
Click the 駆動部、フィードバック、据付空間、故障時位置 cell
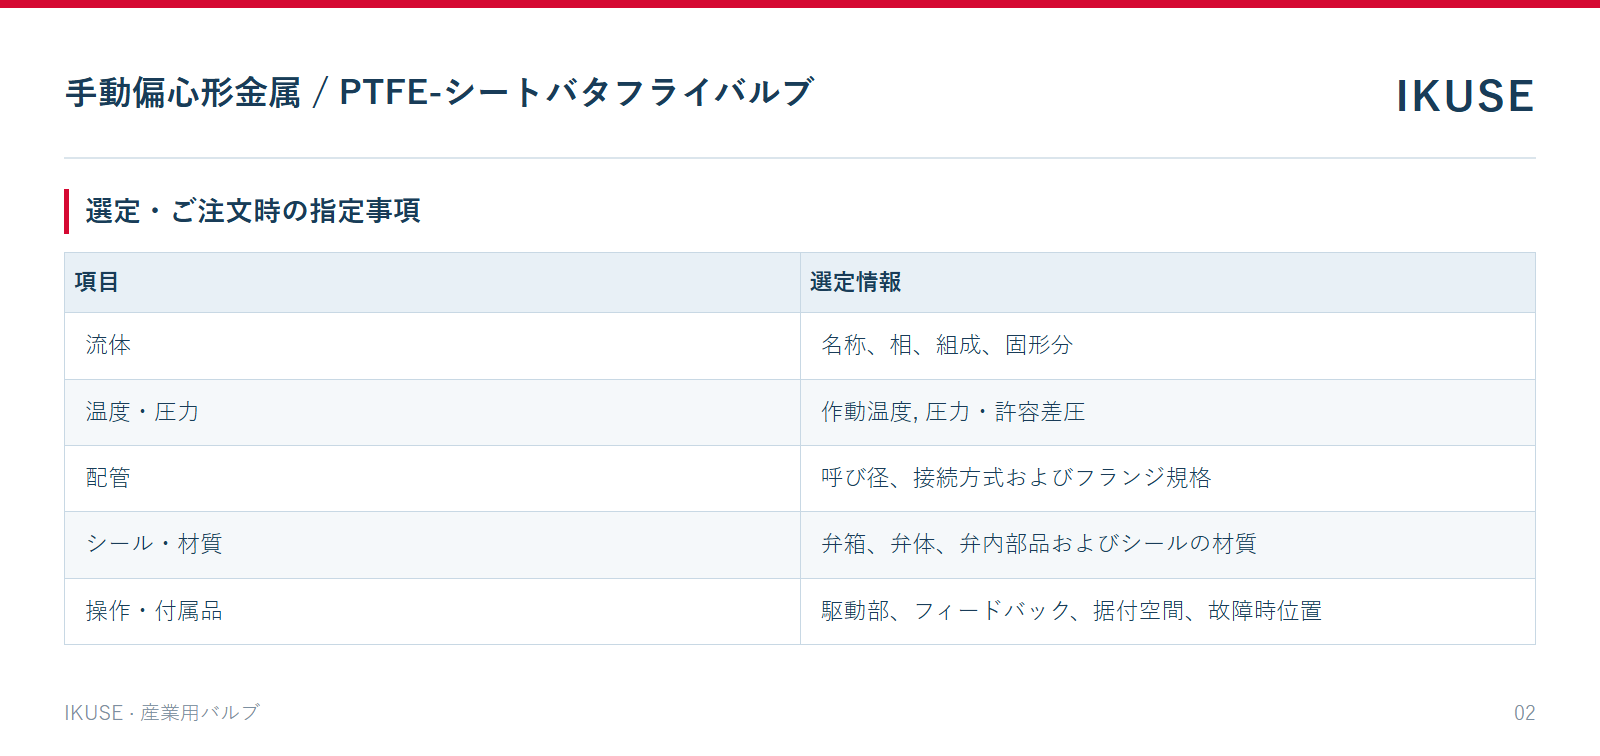(1168, 611)
